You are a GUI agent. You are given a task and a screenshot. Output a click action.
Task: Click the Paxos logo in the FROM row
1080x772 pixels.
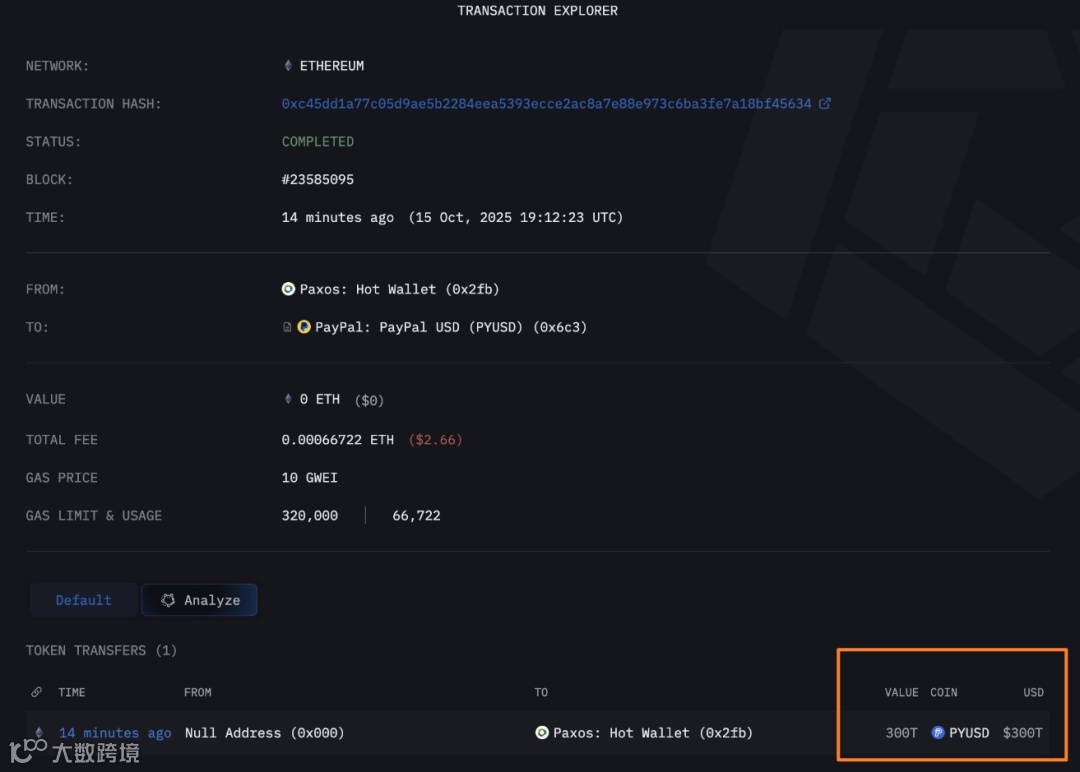click(x=289, y=289)
